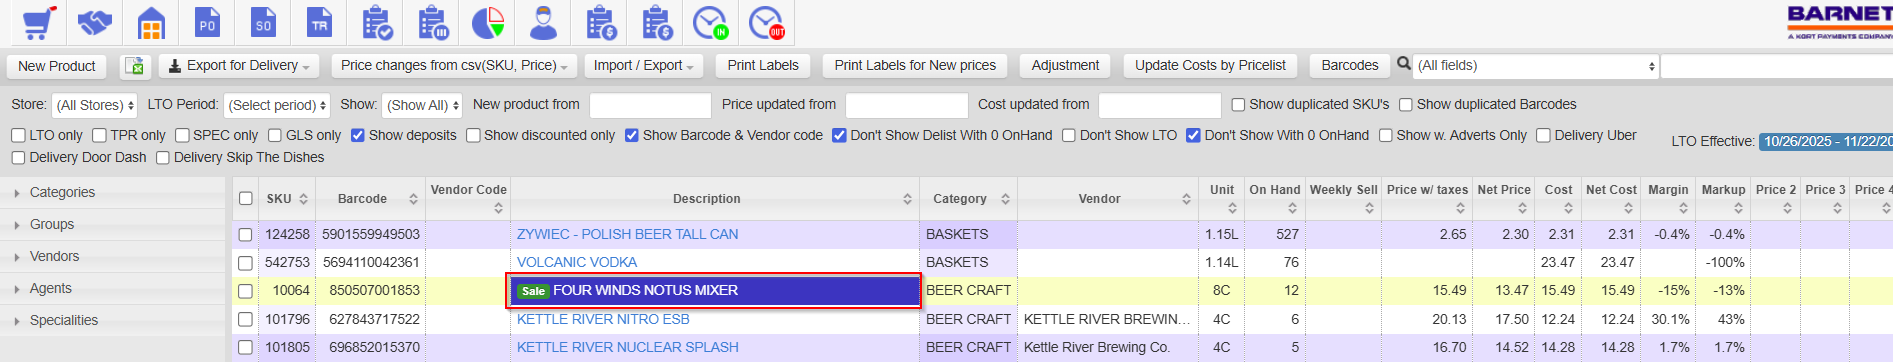Image resolution: width=1893 pixels, height=362 pixels.
Task: Open the KETTLE RIVER NITRO ESB link
Action: (x=603, y=319)
